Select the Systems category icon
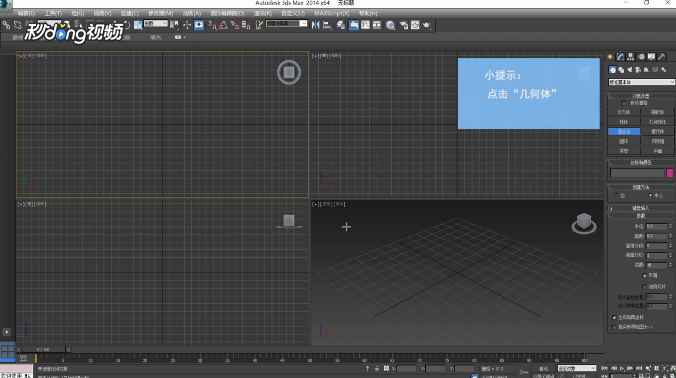676x378 pixels. [x=664, y=70]
